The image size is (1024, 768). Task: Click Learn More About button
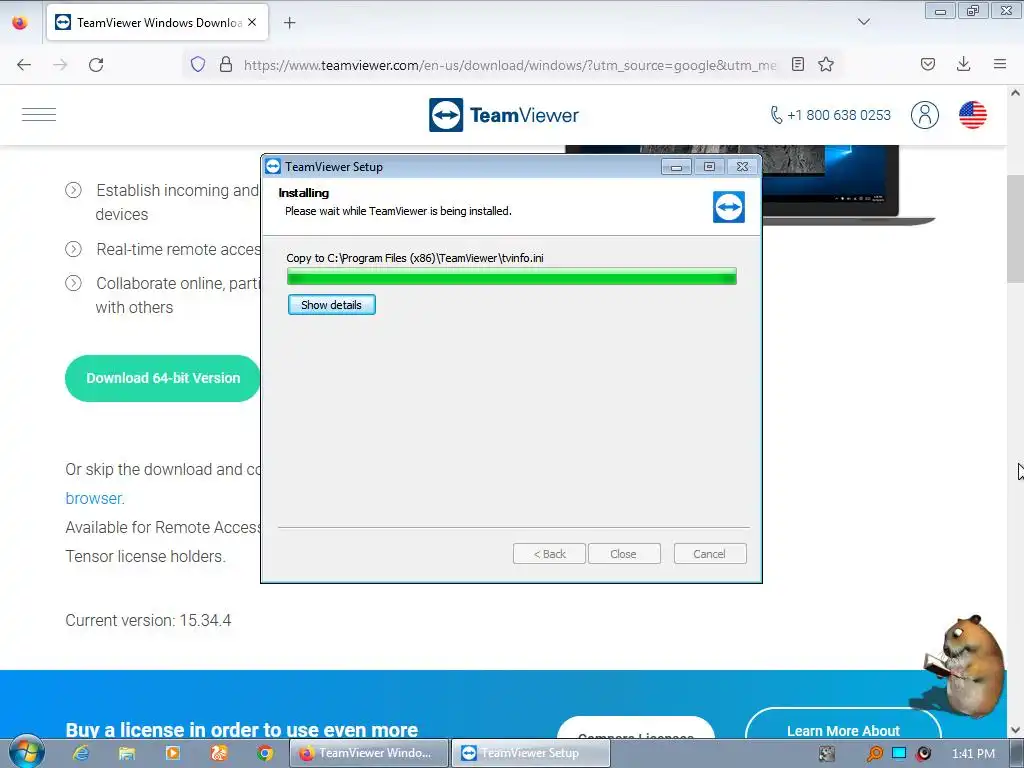843,730
